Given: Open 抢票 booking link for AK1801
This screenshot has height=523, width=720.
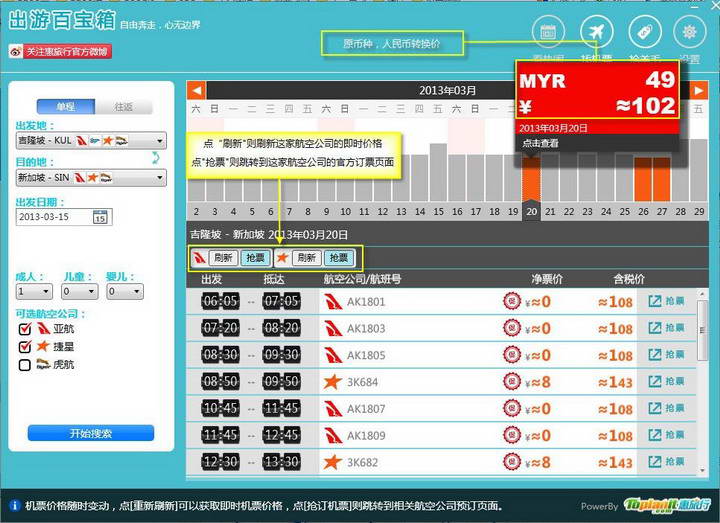Looking at the screenshot, I should click(667, 301).
